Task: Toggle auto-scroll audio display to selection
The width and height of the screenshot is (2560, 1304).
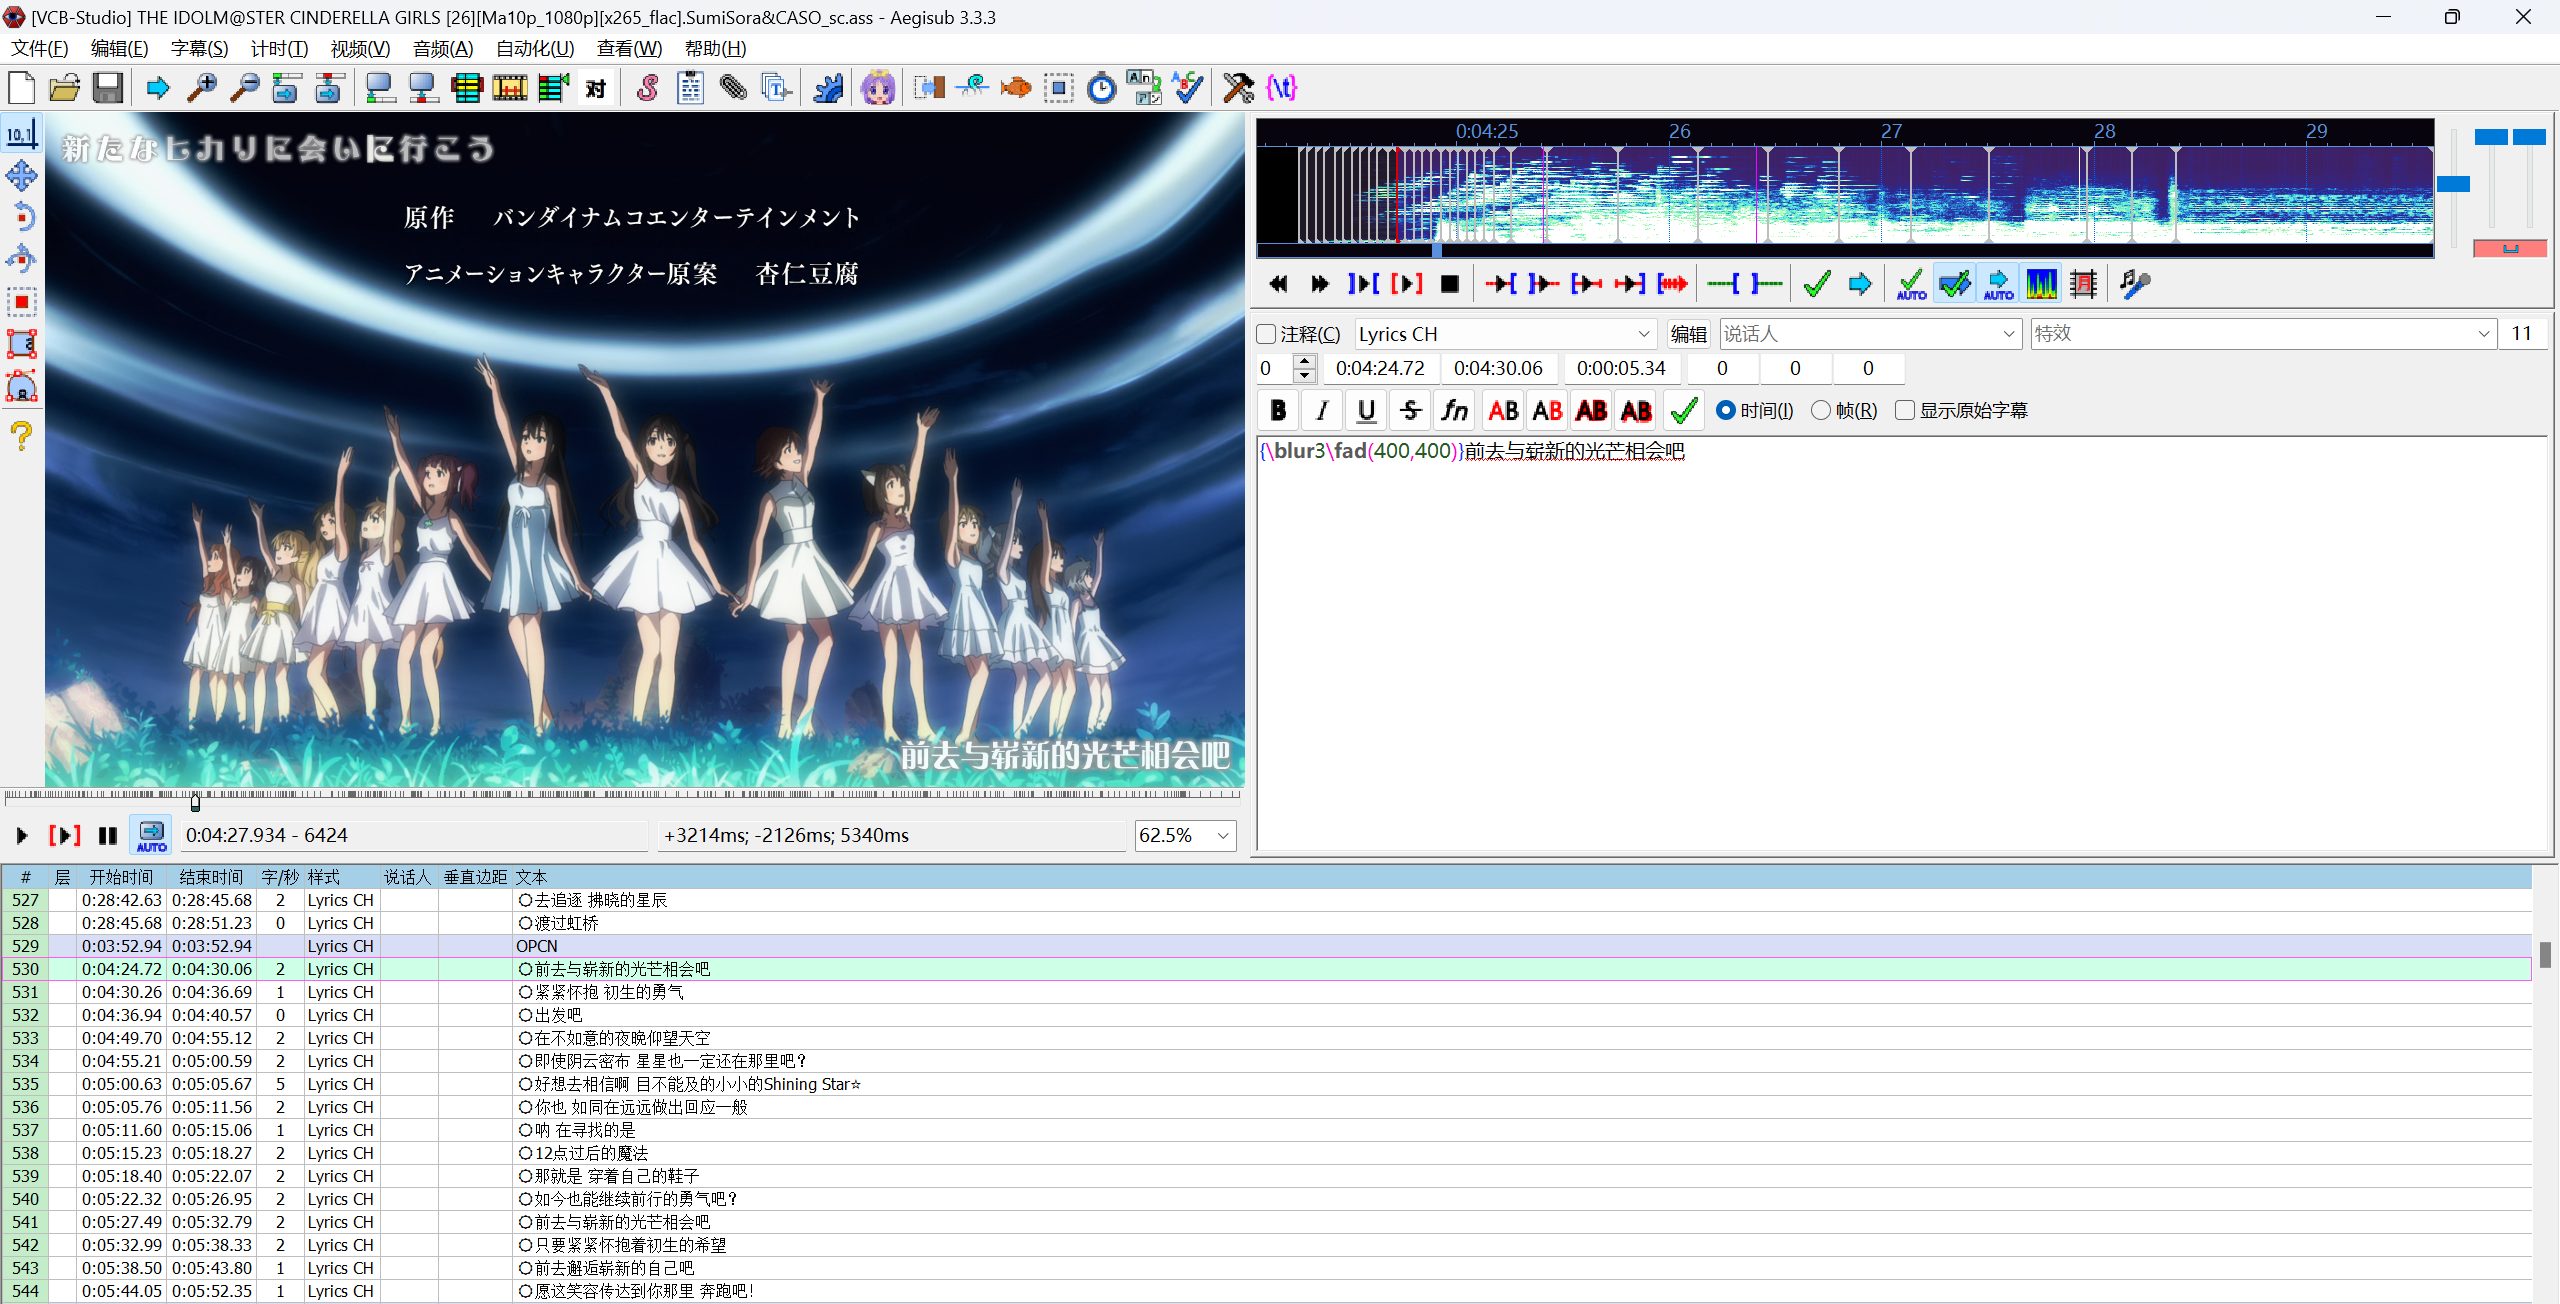Action: click(1998, 284)
